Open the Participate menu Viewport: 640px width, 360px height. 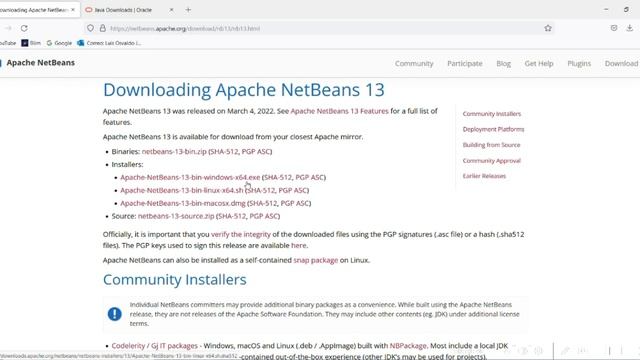coord(464,64)
